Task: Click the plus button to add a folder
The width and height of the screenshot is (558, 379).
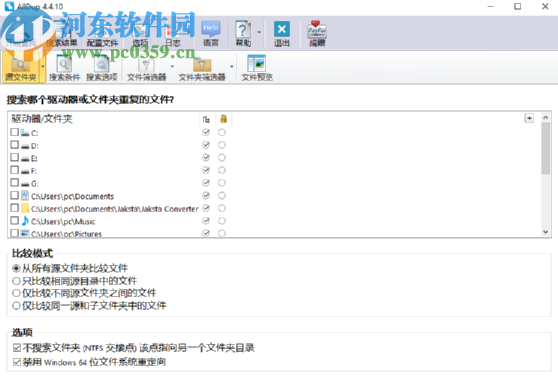Action: pyautogui.click(x=529, y=118)
